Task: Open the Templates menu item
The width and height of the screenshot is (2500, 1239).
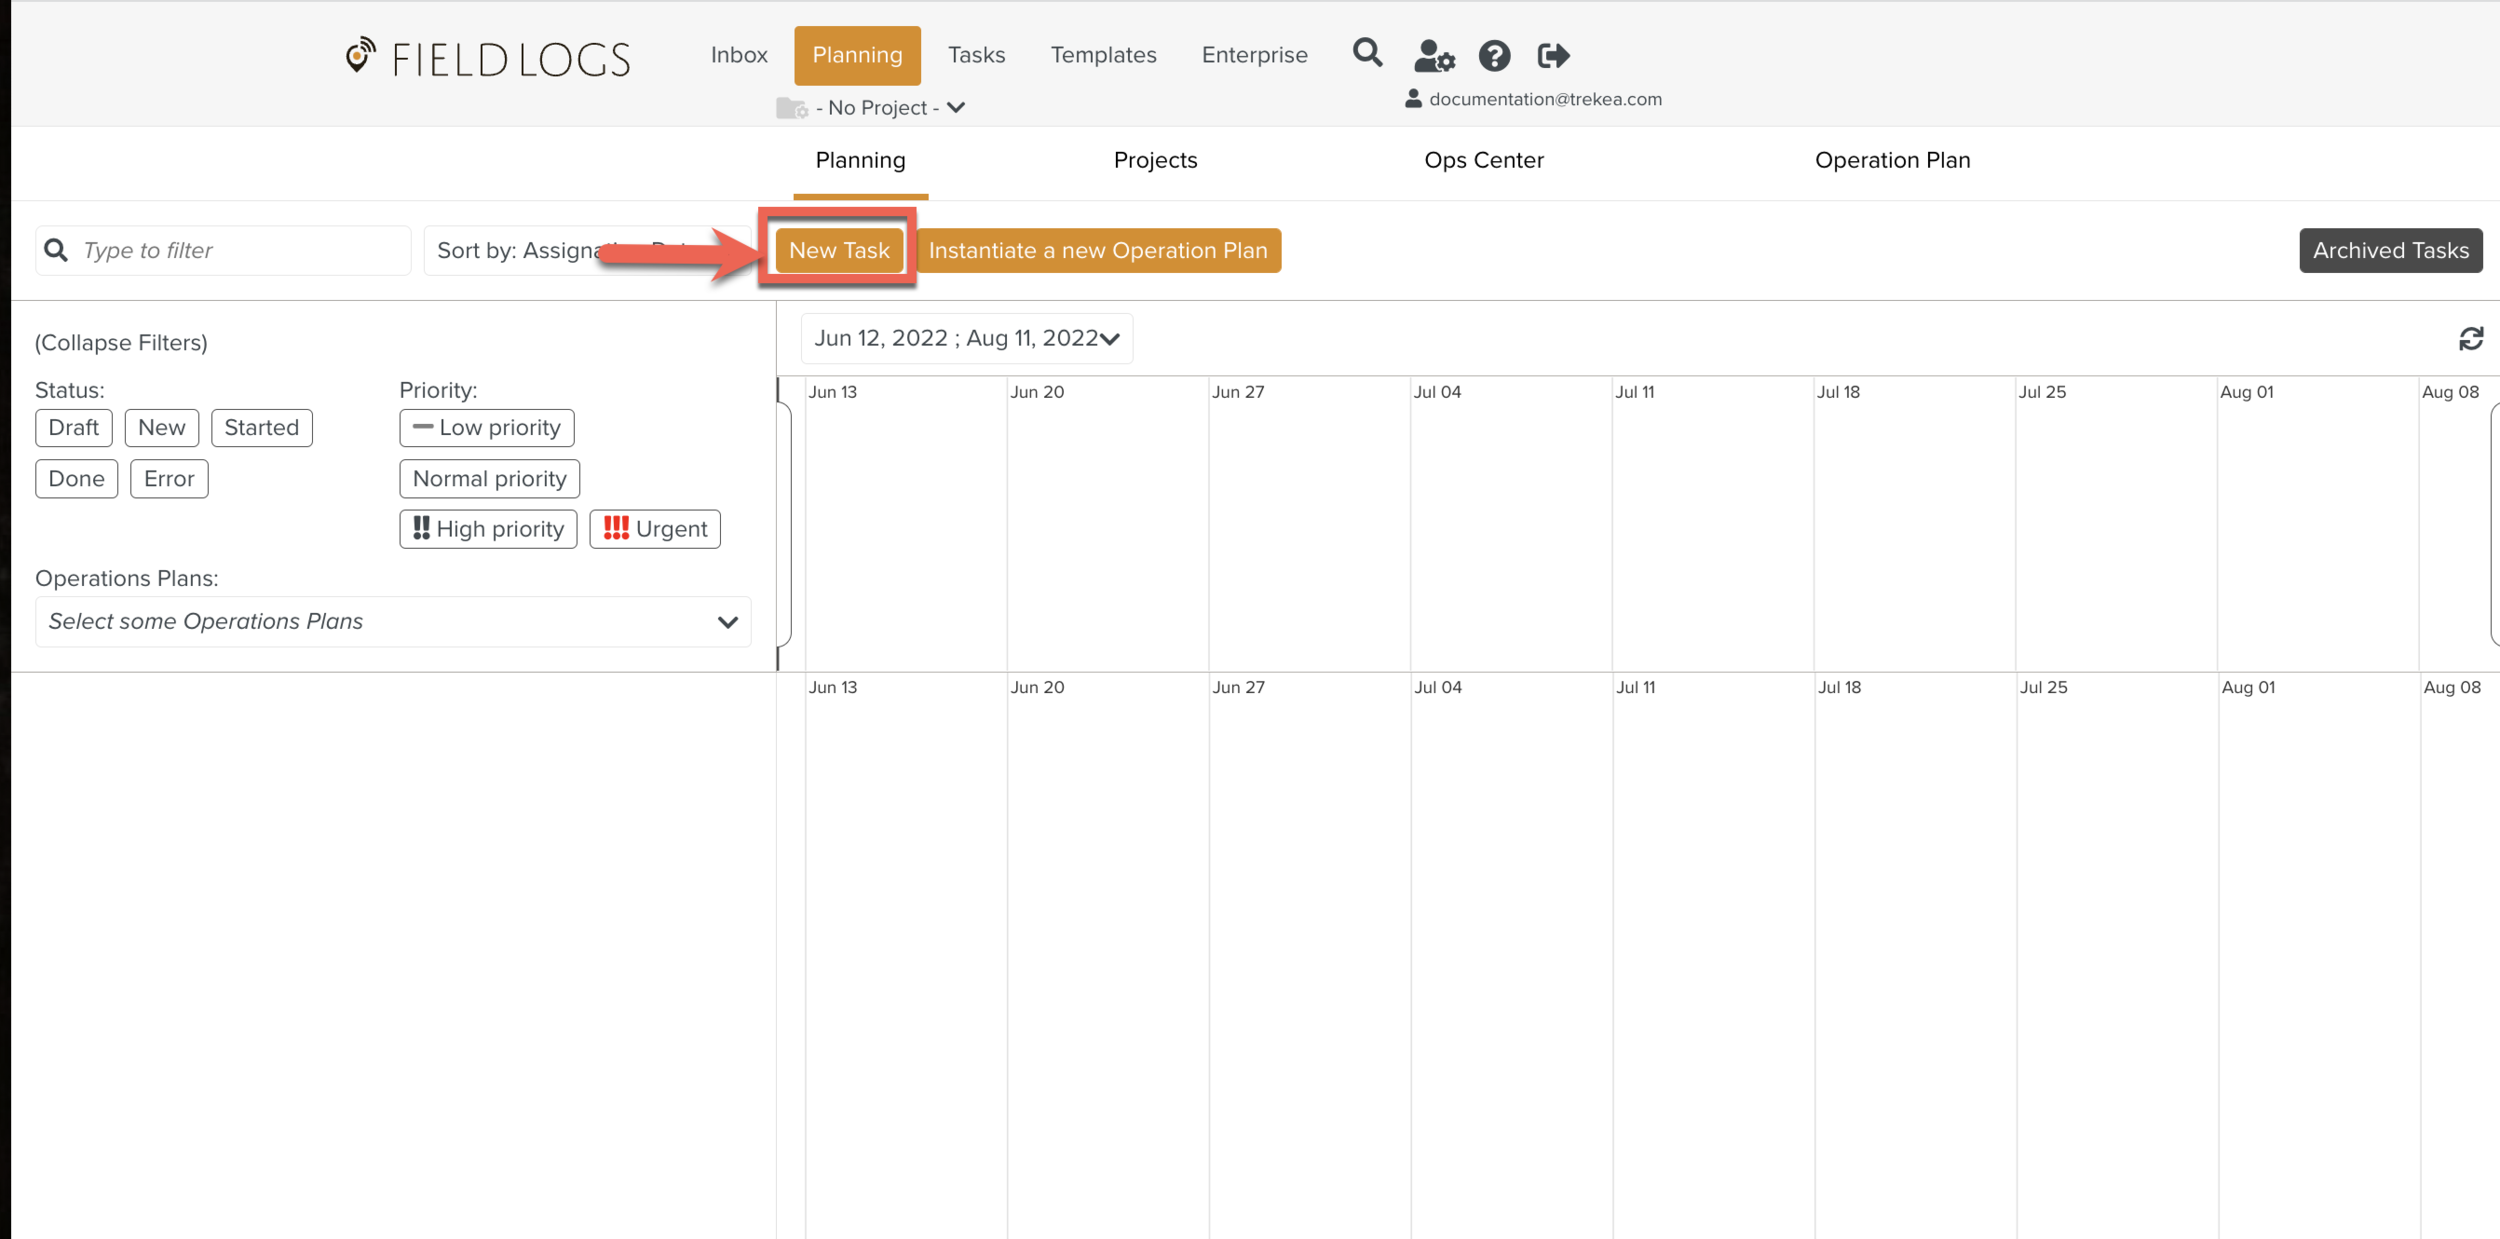Action: [x=1103, y=55]
